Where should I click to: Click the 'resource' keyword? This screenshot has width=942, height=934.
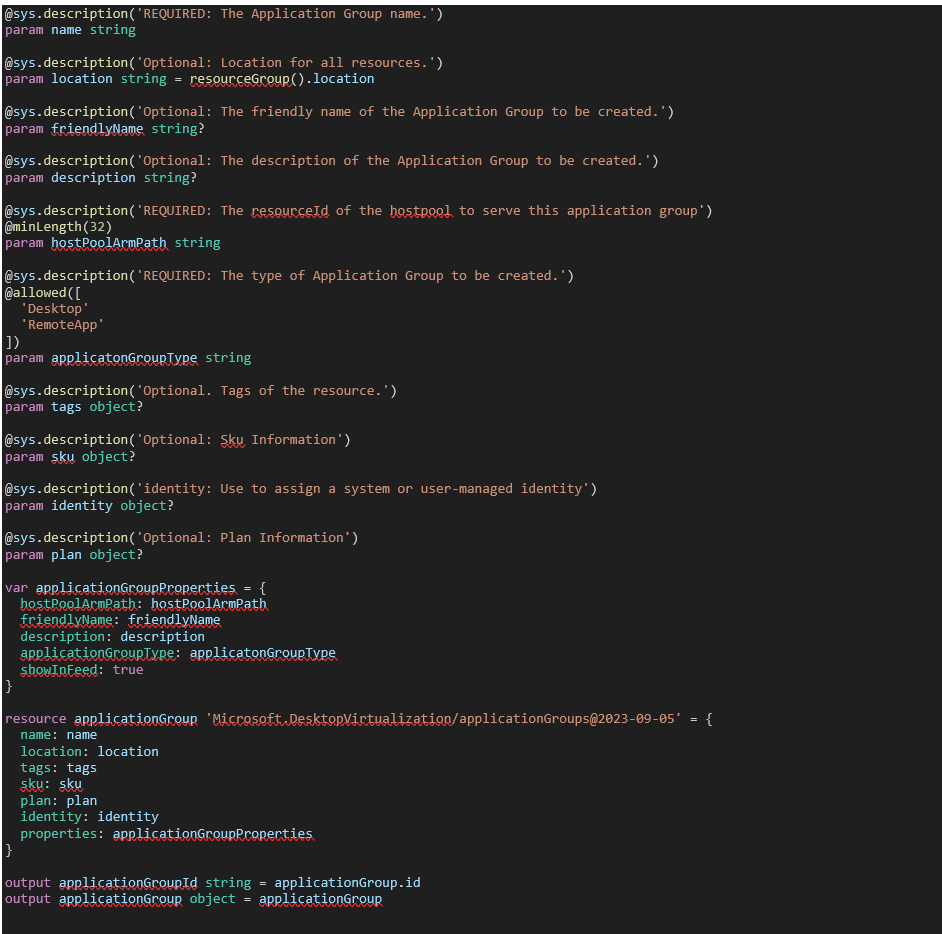point(35,718)
